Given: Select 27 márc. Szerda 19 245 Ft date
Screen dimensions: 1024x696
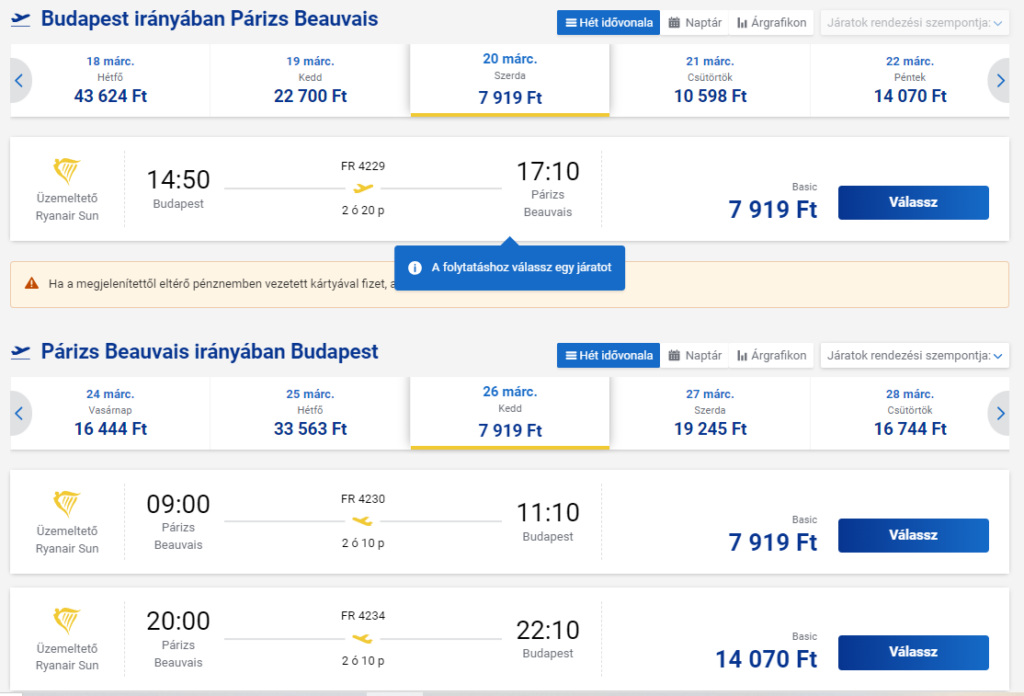Looking at the screenshot, I should 710,413.
